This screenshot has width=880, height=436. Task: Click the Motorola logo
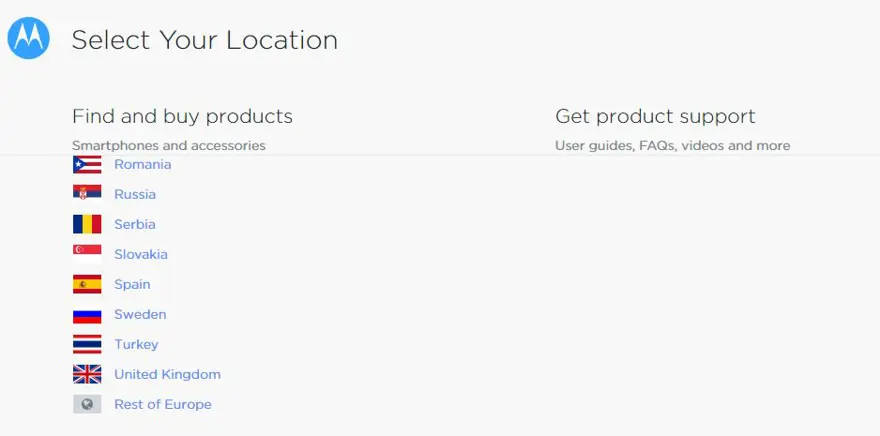(x=29, y=38)
